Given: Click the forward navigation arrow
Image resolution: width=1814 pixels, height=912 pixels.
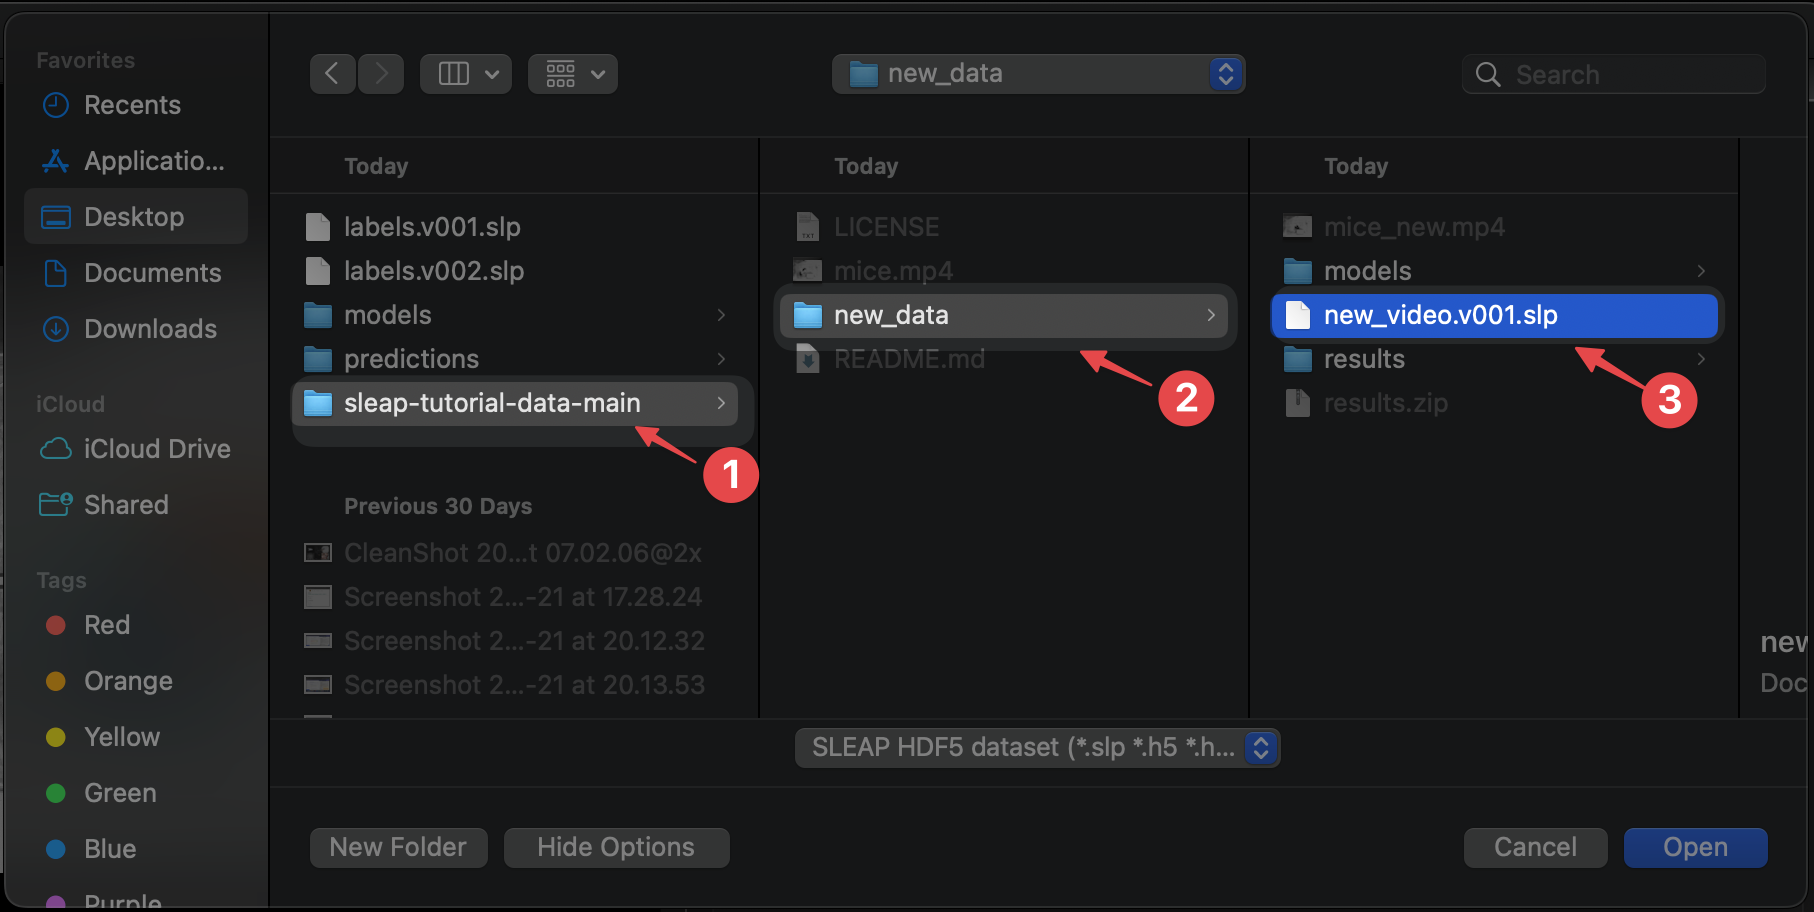Looking at the screenshot, I should 381,74.
